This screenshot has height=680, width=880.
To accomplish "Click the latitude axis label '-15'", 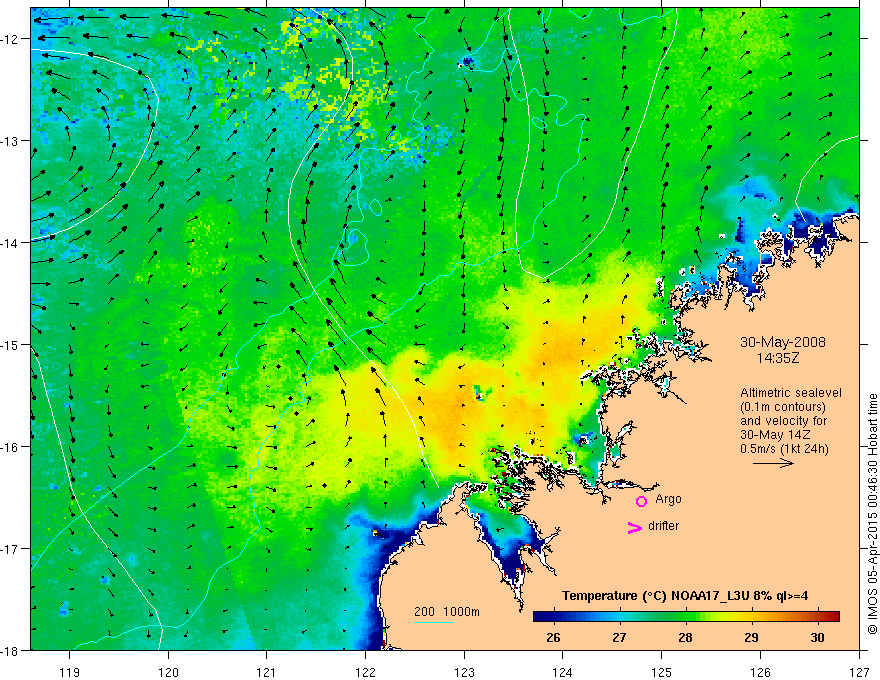I will tap(10, 344).
